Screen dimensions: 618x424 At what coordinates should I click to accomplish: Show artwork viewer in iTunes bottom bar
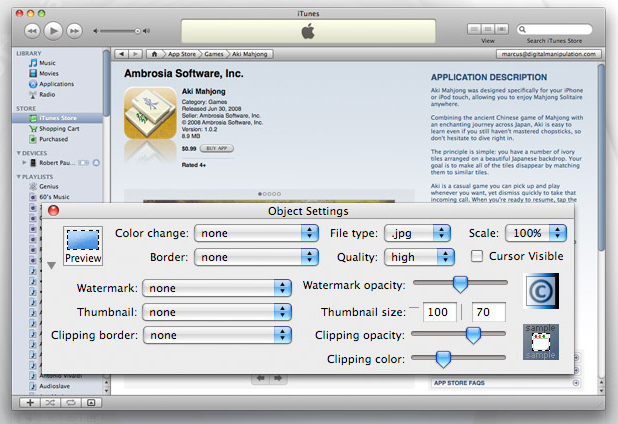tap(91, 402)
